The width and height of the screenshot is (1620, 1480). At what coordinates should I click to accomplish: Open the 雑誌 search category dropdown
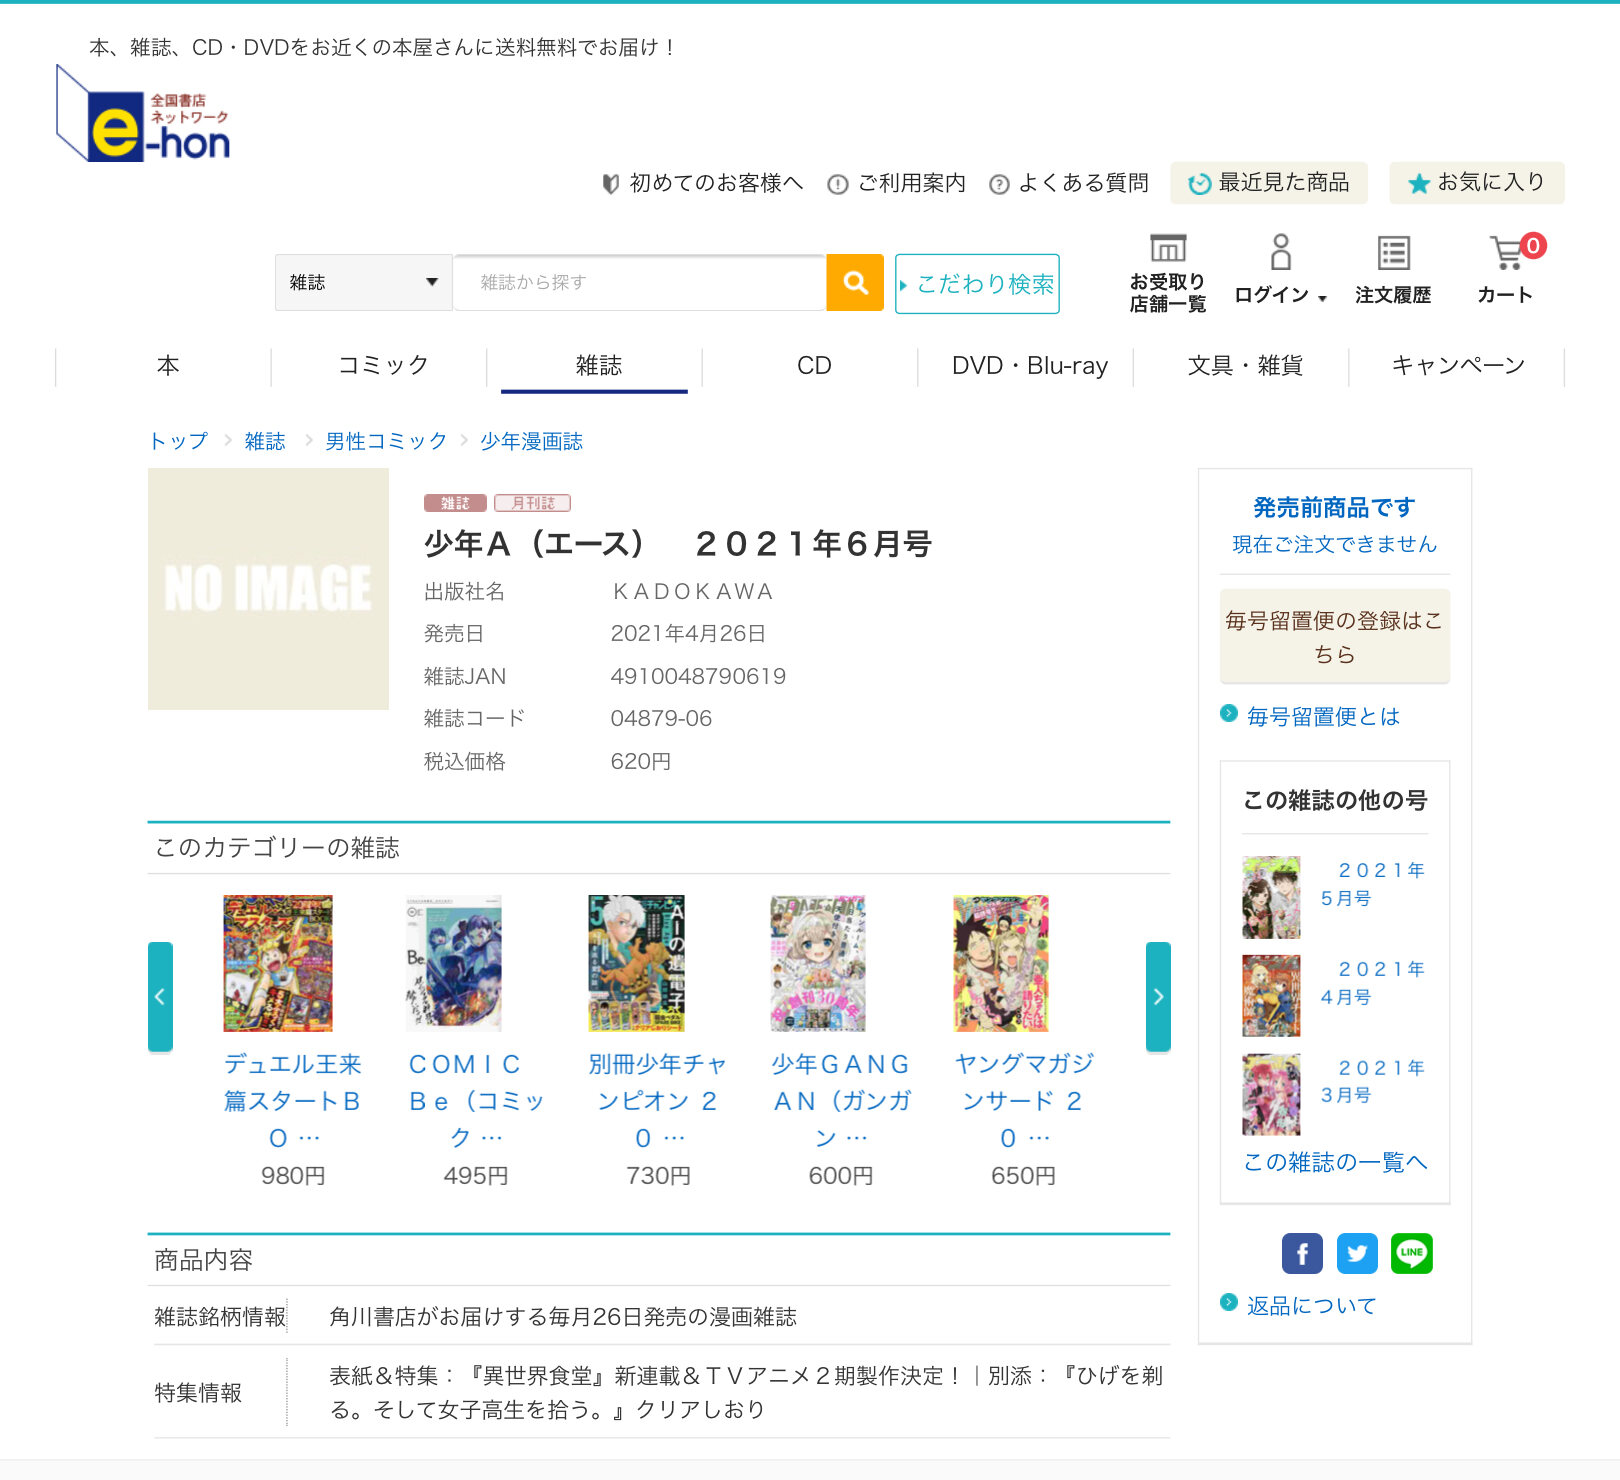[x=363, y=283]
